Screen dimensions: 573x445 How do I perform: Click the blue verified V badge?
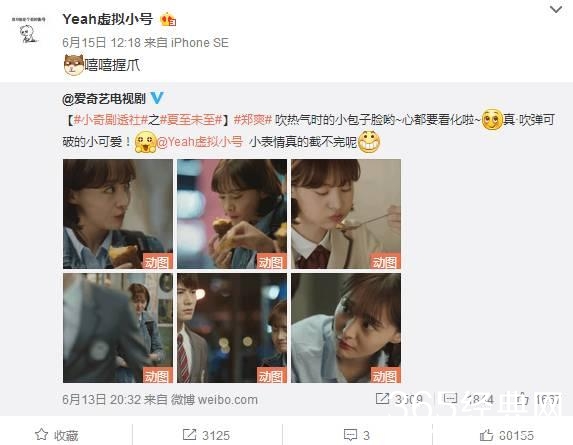157,98
